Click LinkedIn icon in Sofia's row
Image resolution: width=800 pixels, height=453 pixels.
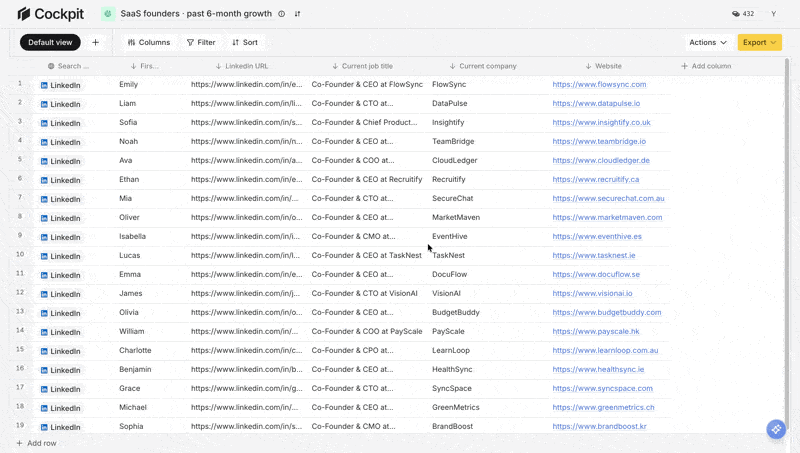point(44,123)
